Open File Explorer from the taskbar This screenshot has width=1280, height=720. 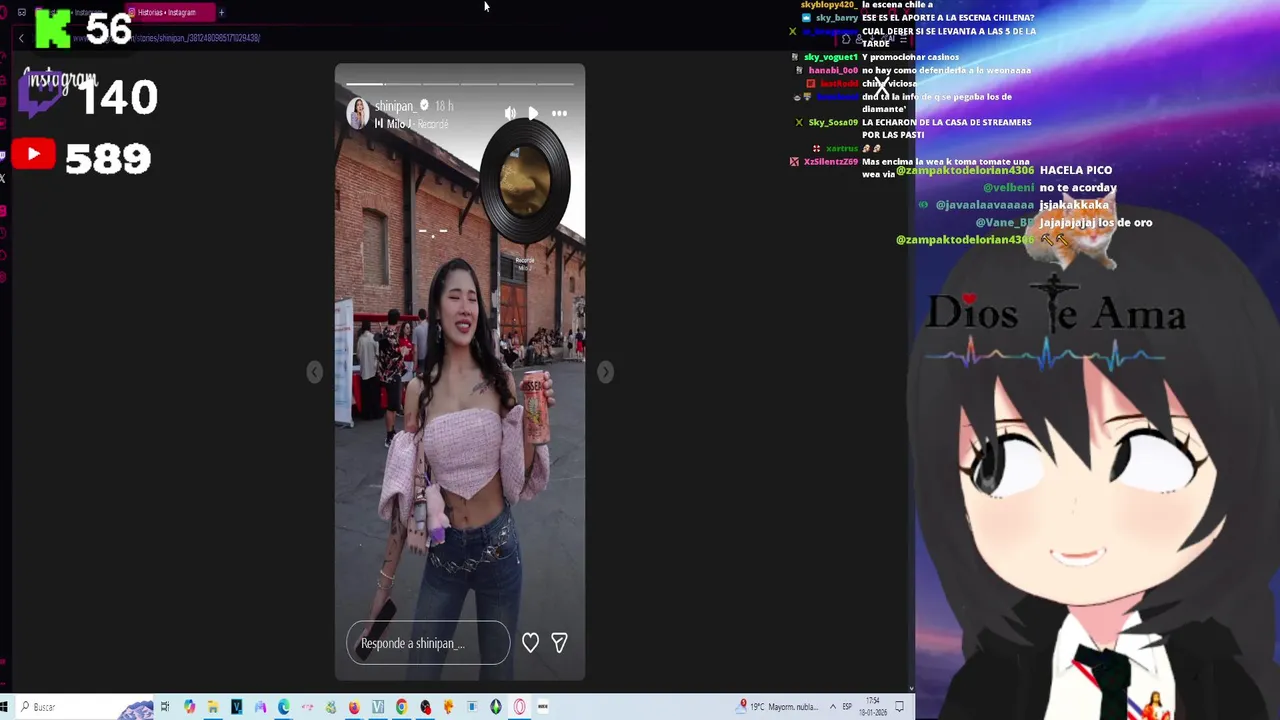click(x=212, y=707)
